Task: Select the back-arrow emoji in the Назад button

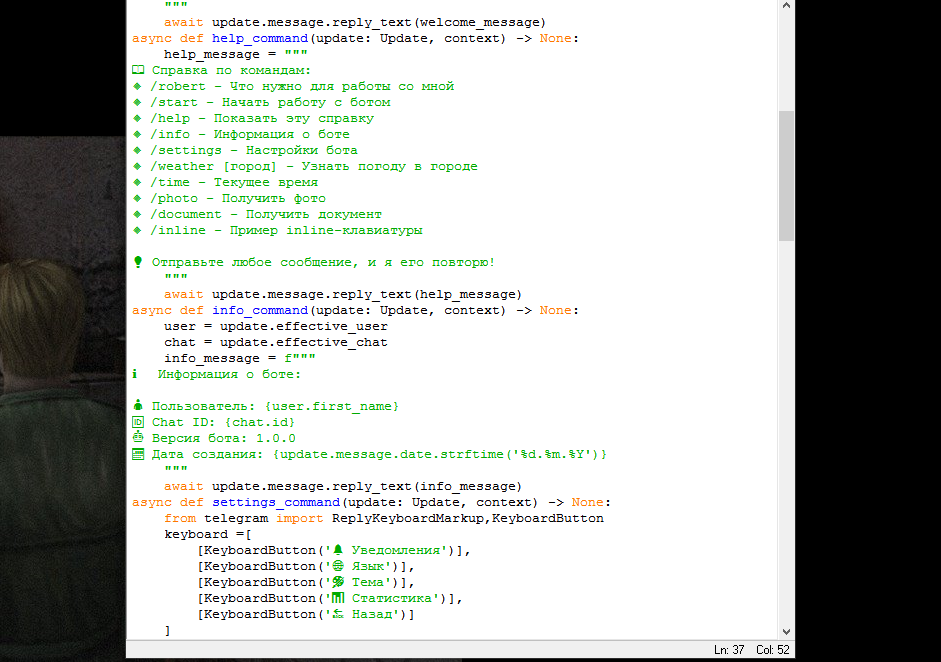Action: [338, 614]
